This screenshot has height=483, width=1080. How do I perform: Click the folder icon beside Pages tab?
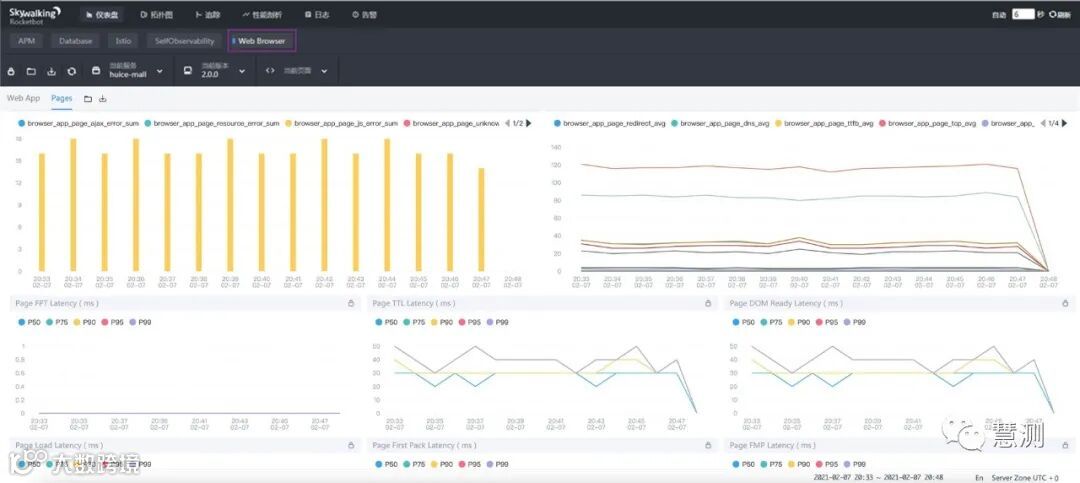(x=87, y=99)
